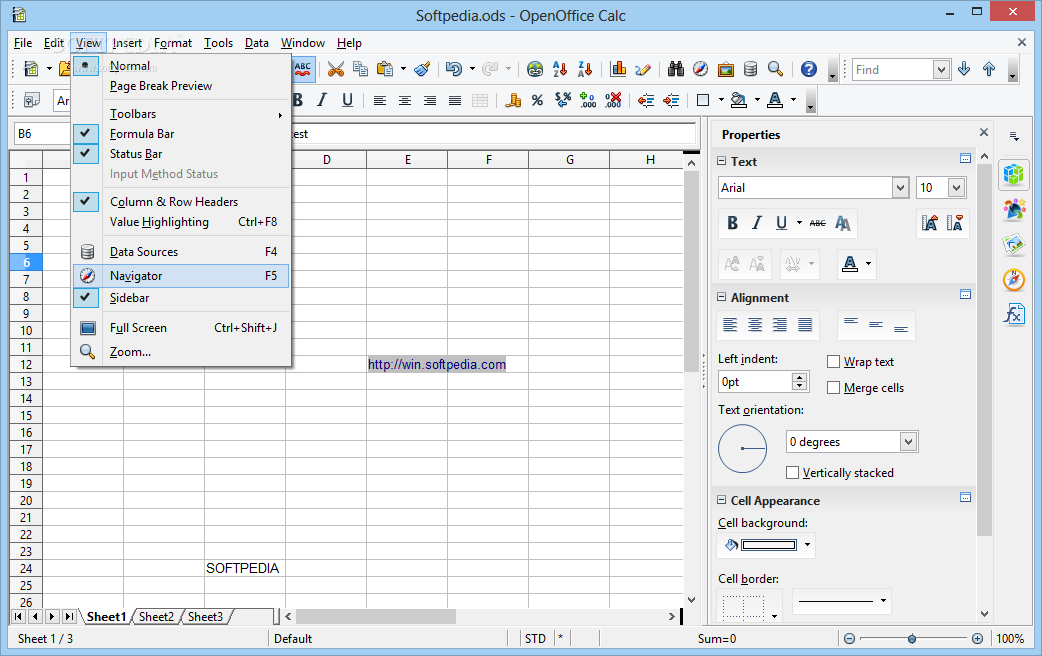The image size is (1042, 656).
Task: Open the Find toolbar dropdown arrow
Action: 941,69
